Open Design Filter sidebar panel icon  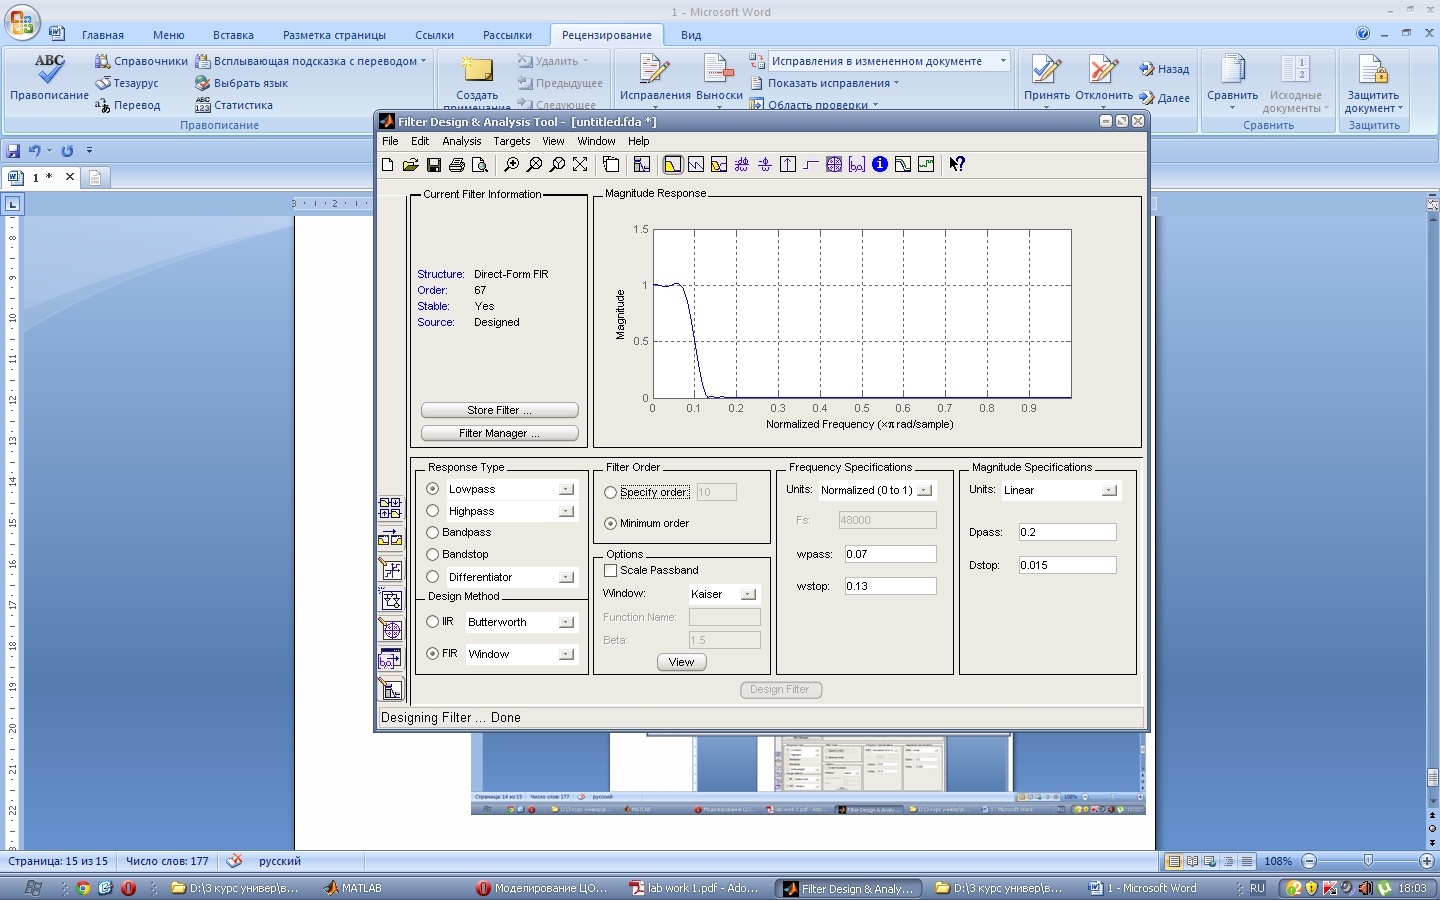tap(390, 689)
